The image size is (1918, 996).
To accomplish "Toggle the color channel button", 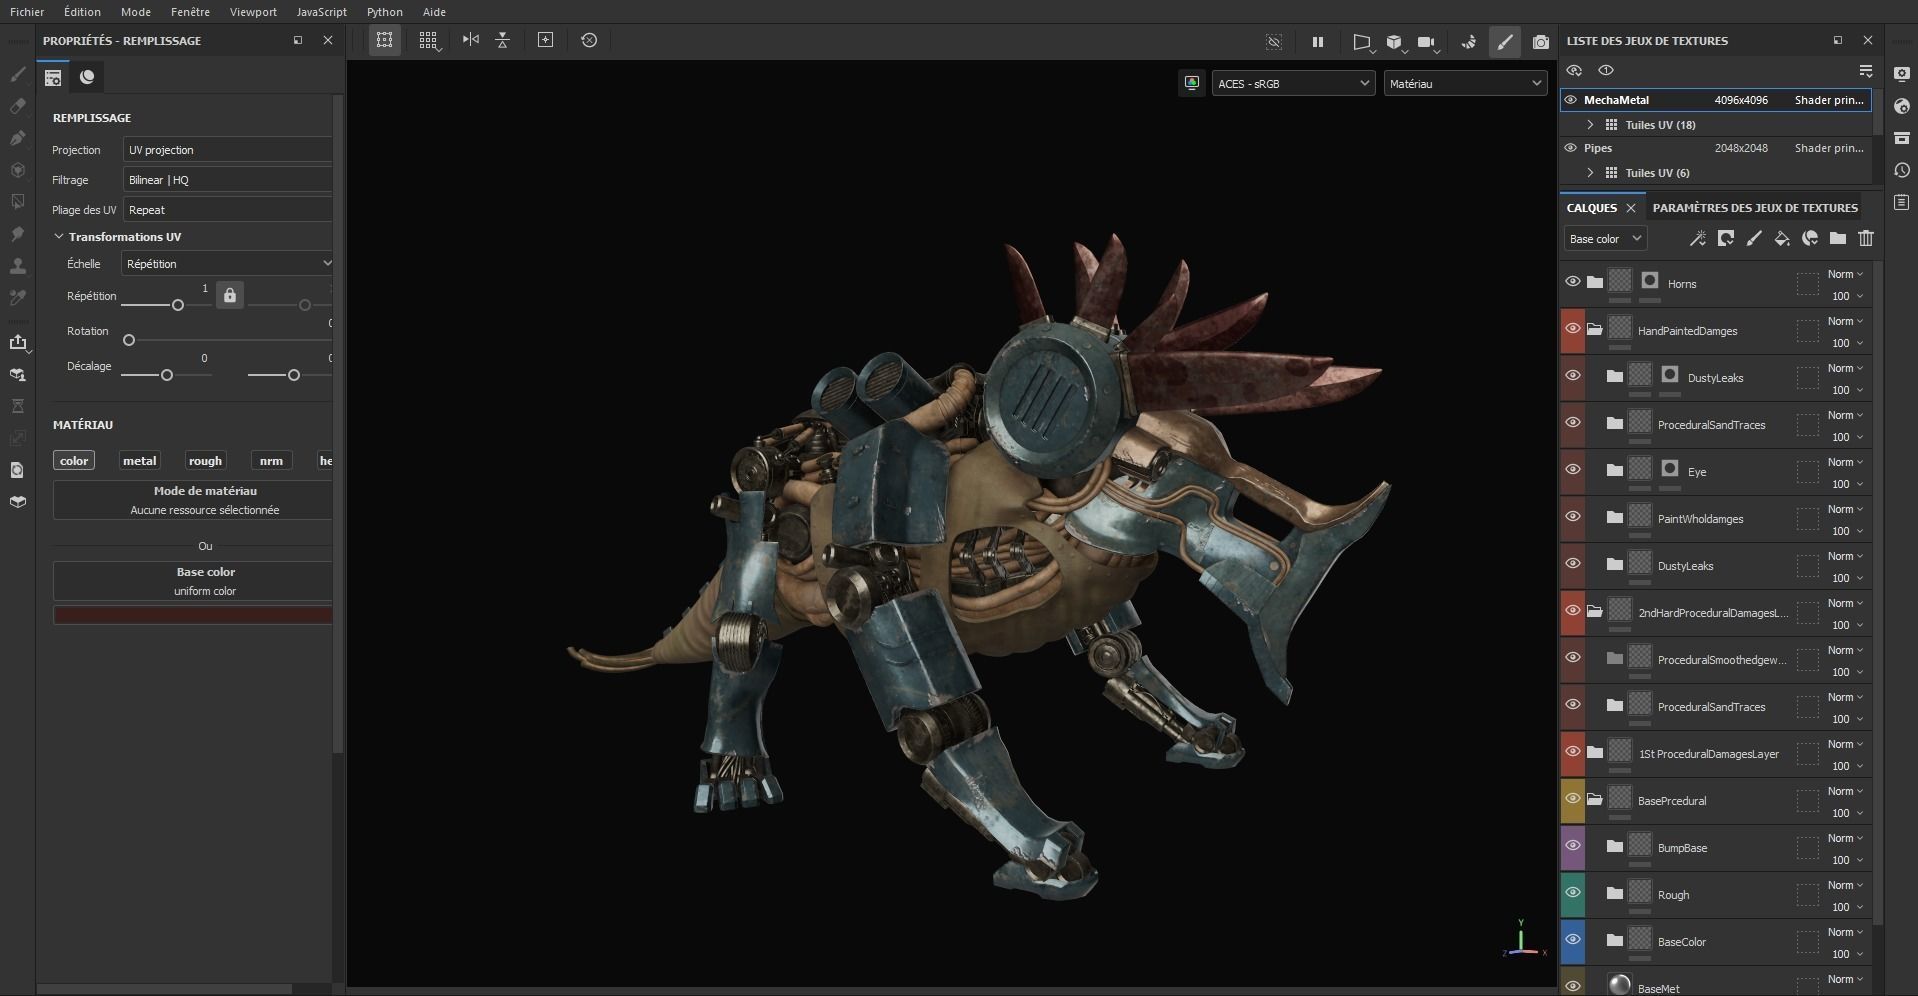I will click(74, 461).
